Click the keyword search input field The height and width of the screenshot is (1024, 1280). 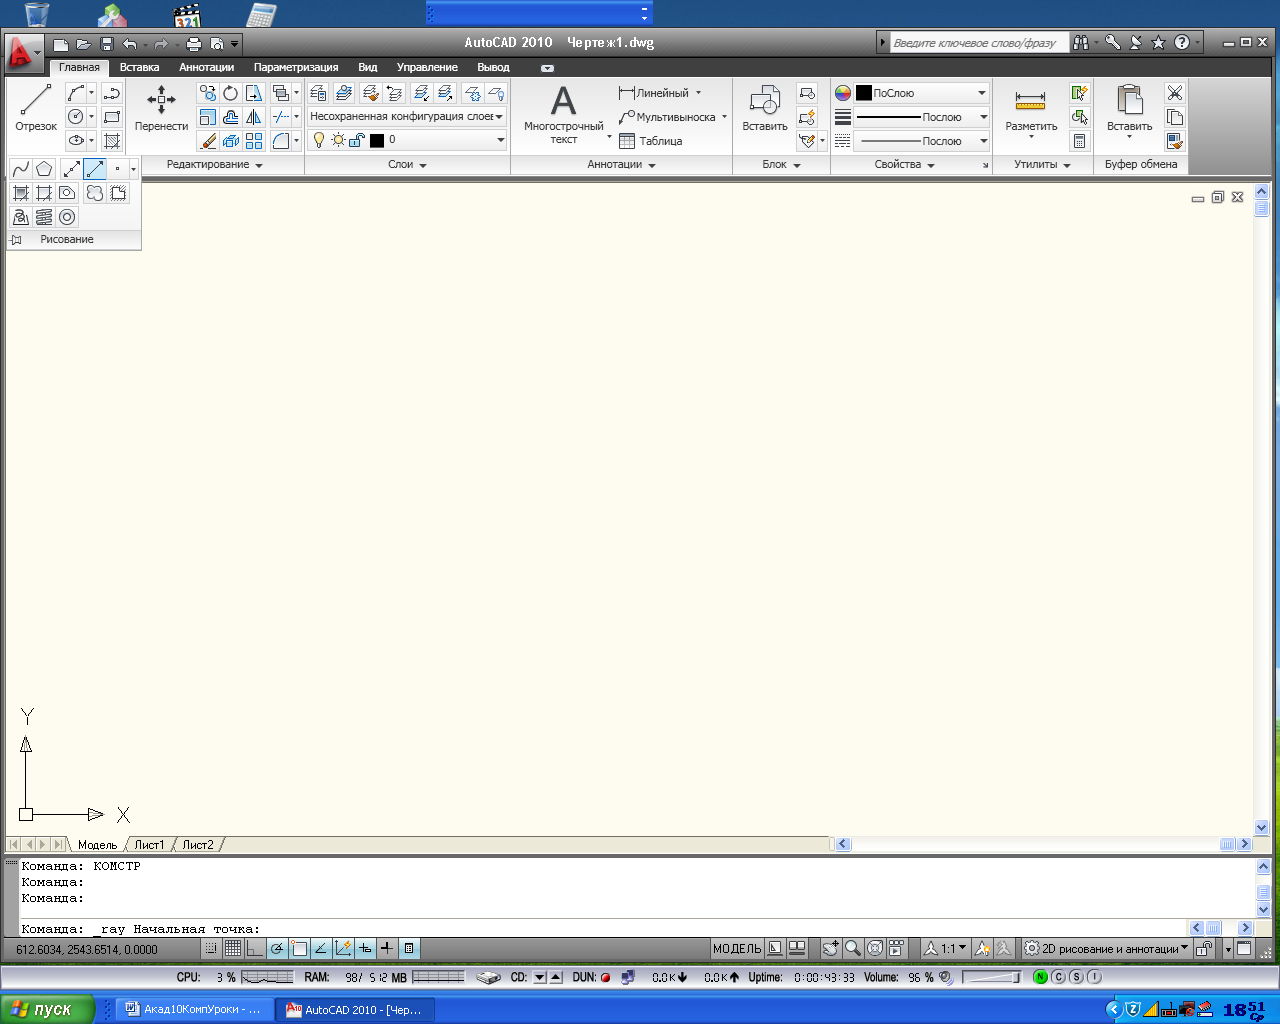coord(978,42)
